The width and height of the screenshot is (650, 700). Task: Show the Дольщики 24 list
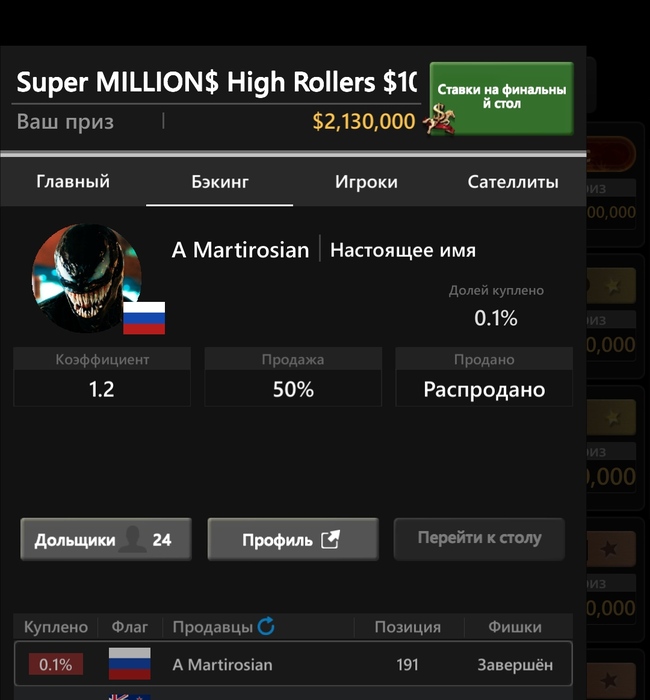click(x=106, y=539)
